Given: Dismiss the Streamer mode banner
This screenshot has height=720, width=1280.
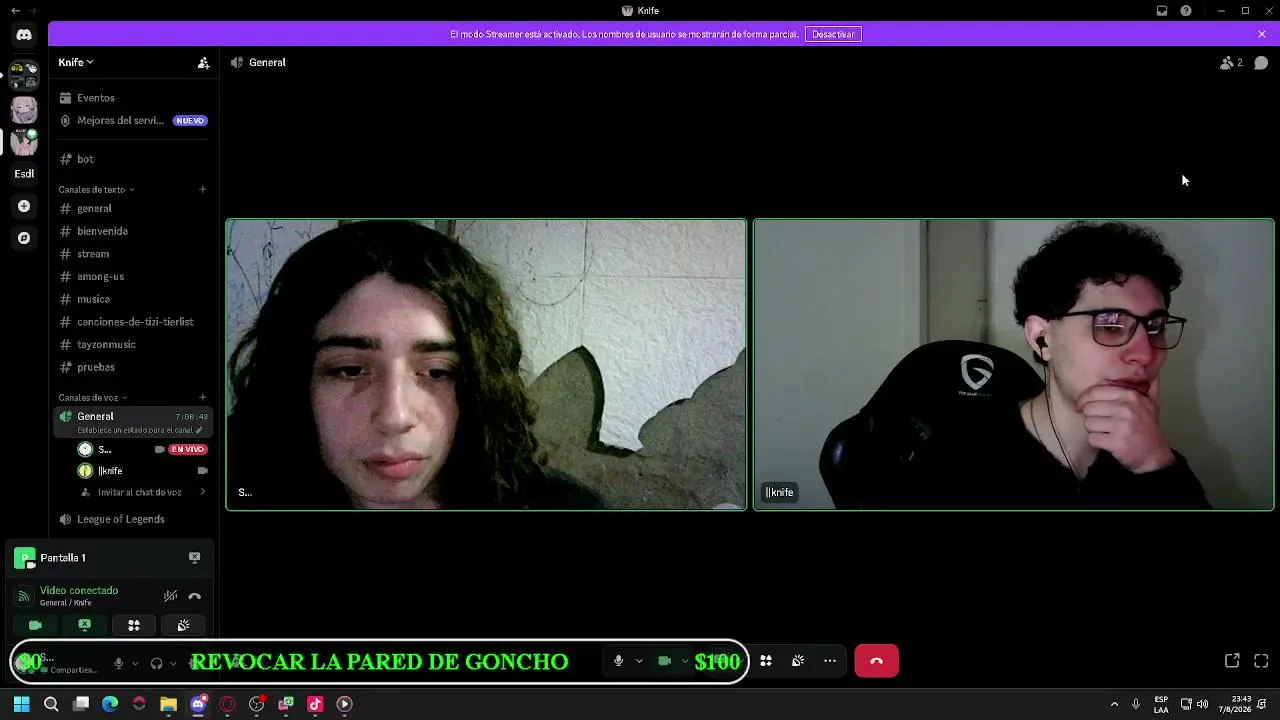Looking at the screenshot, I should point(1262,34).
